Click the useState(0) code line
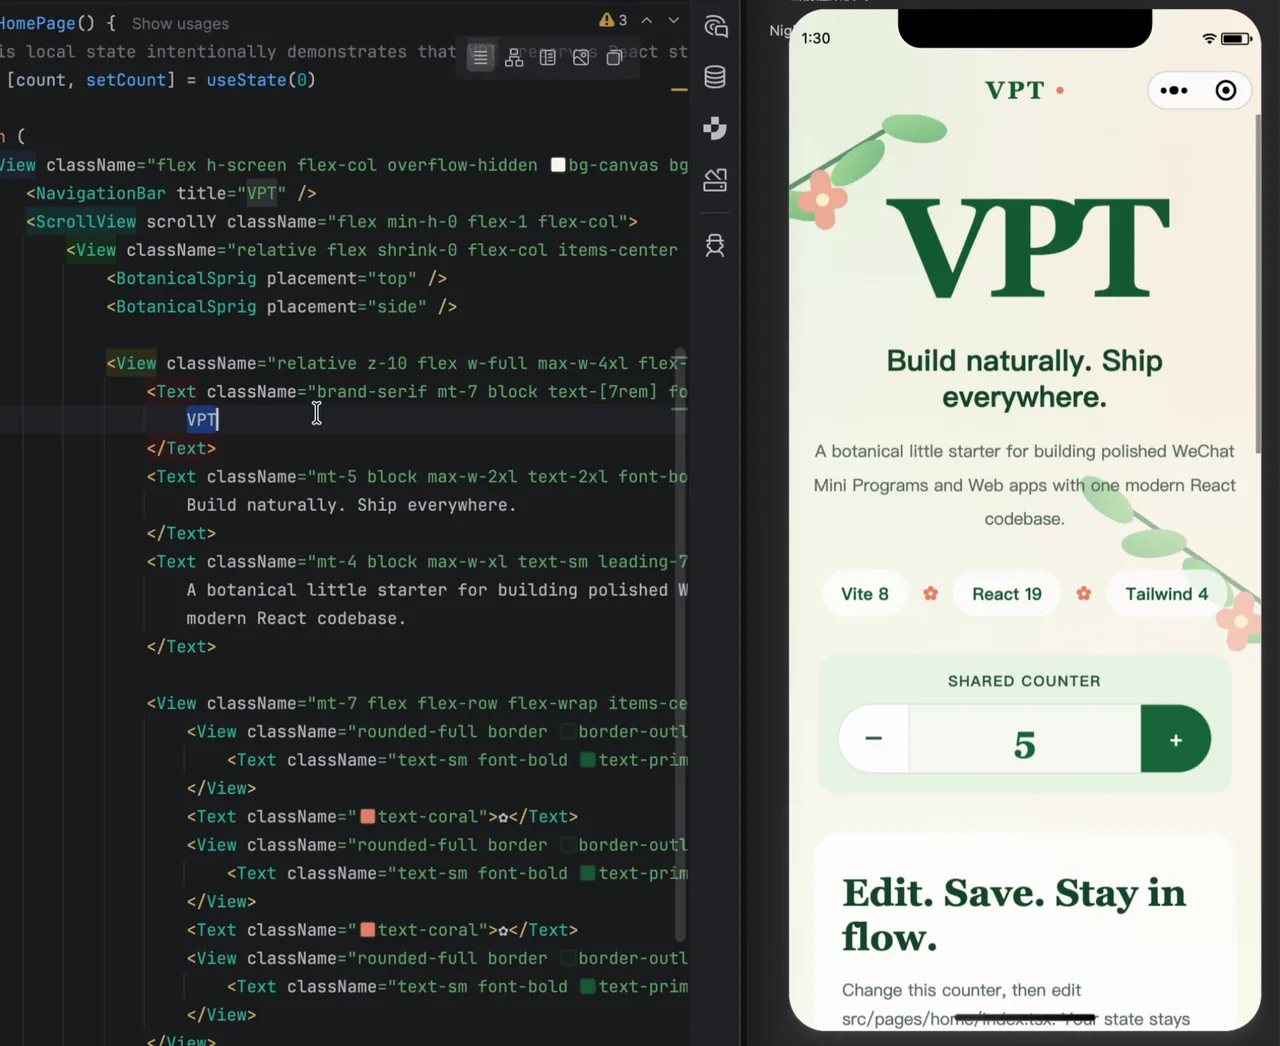Image resolution: width=1280 pixels, height=1046 pixels. pyautogui.click(x=161, y=80)
